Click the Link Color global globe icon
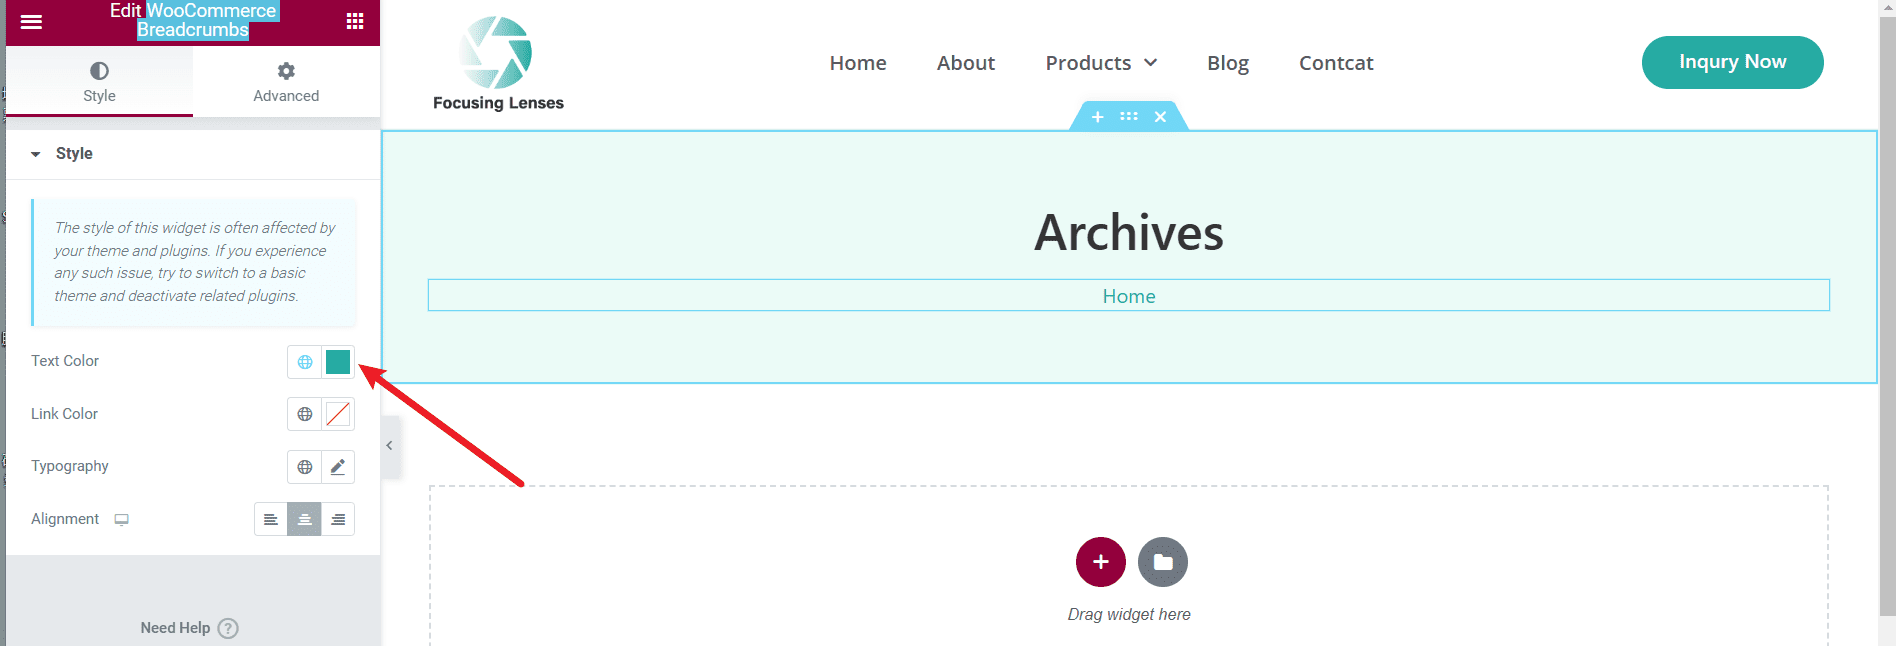The image size is (1896, 646). [305, 414]
